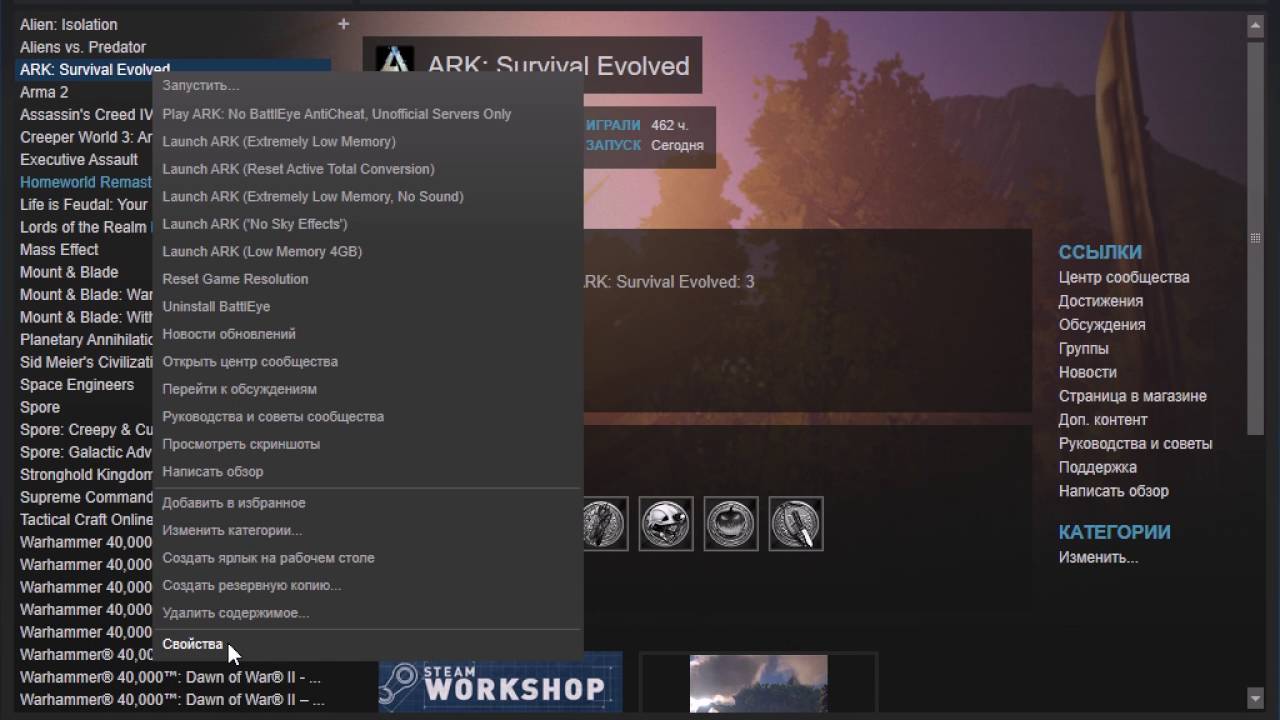Click the Группы link

pos(1084,349)
